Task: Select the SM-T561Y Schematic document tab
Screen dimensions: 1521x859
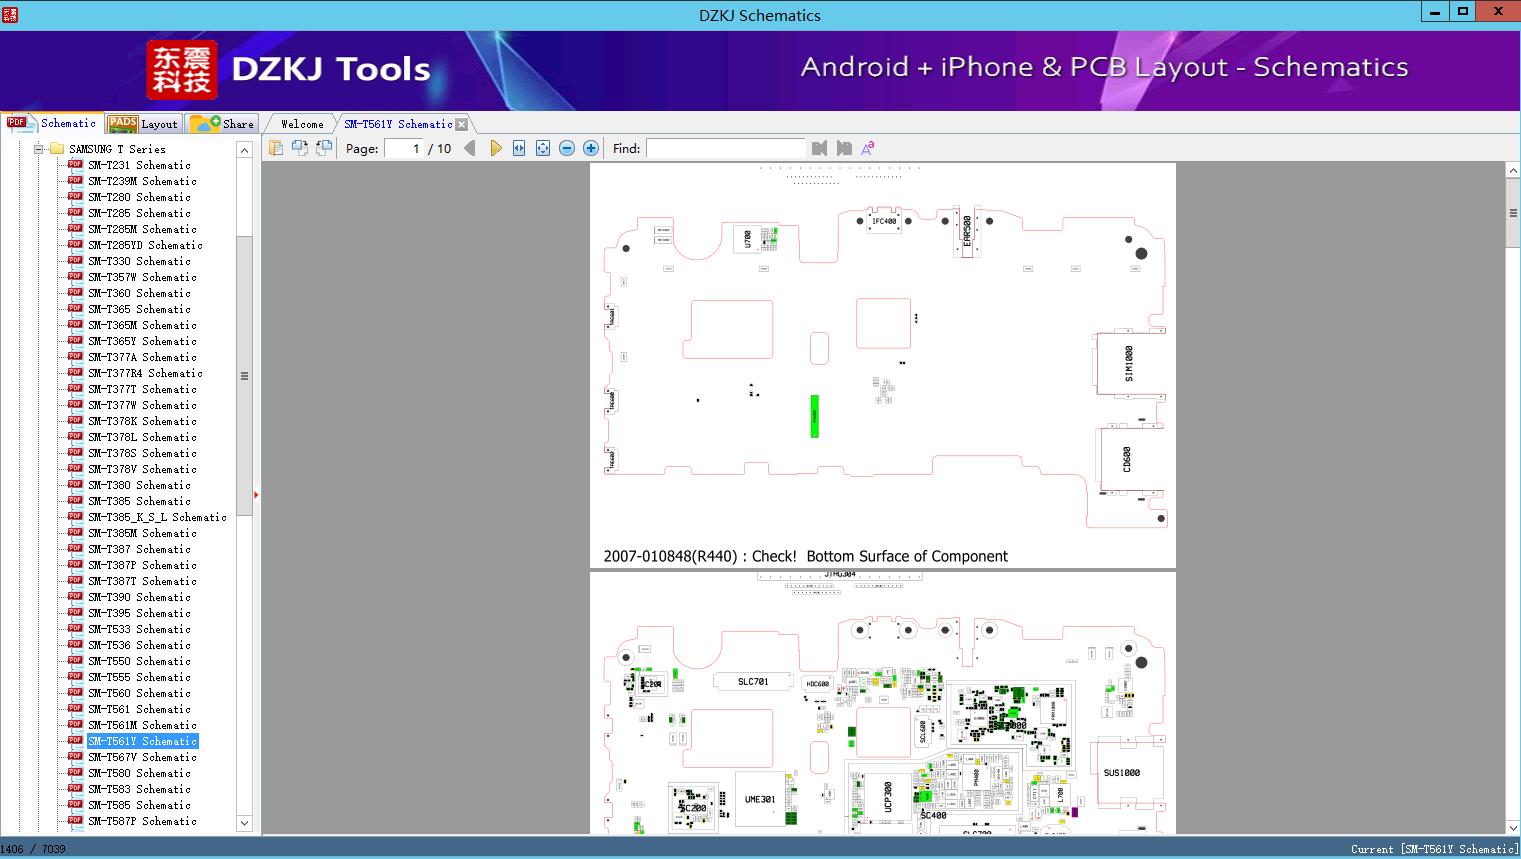Action: (398, 124)
